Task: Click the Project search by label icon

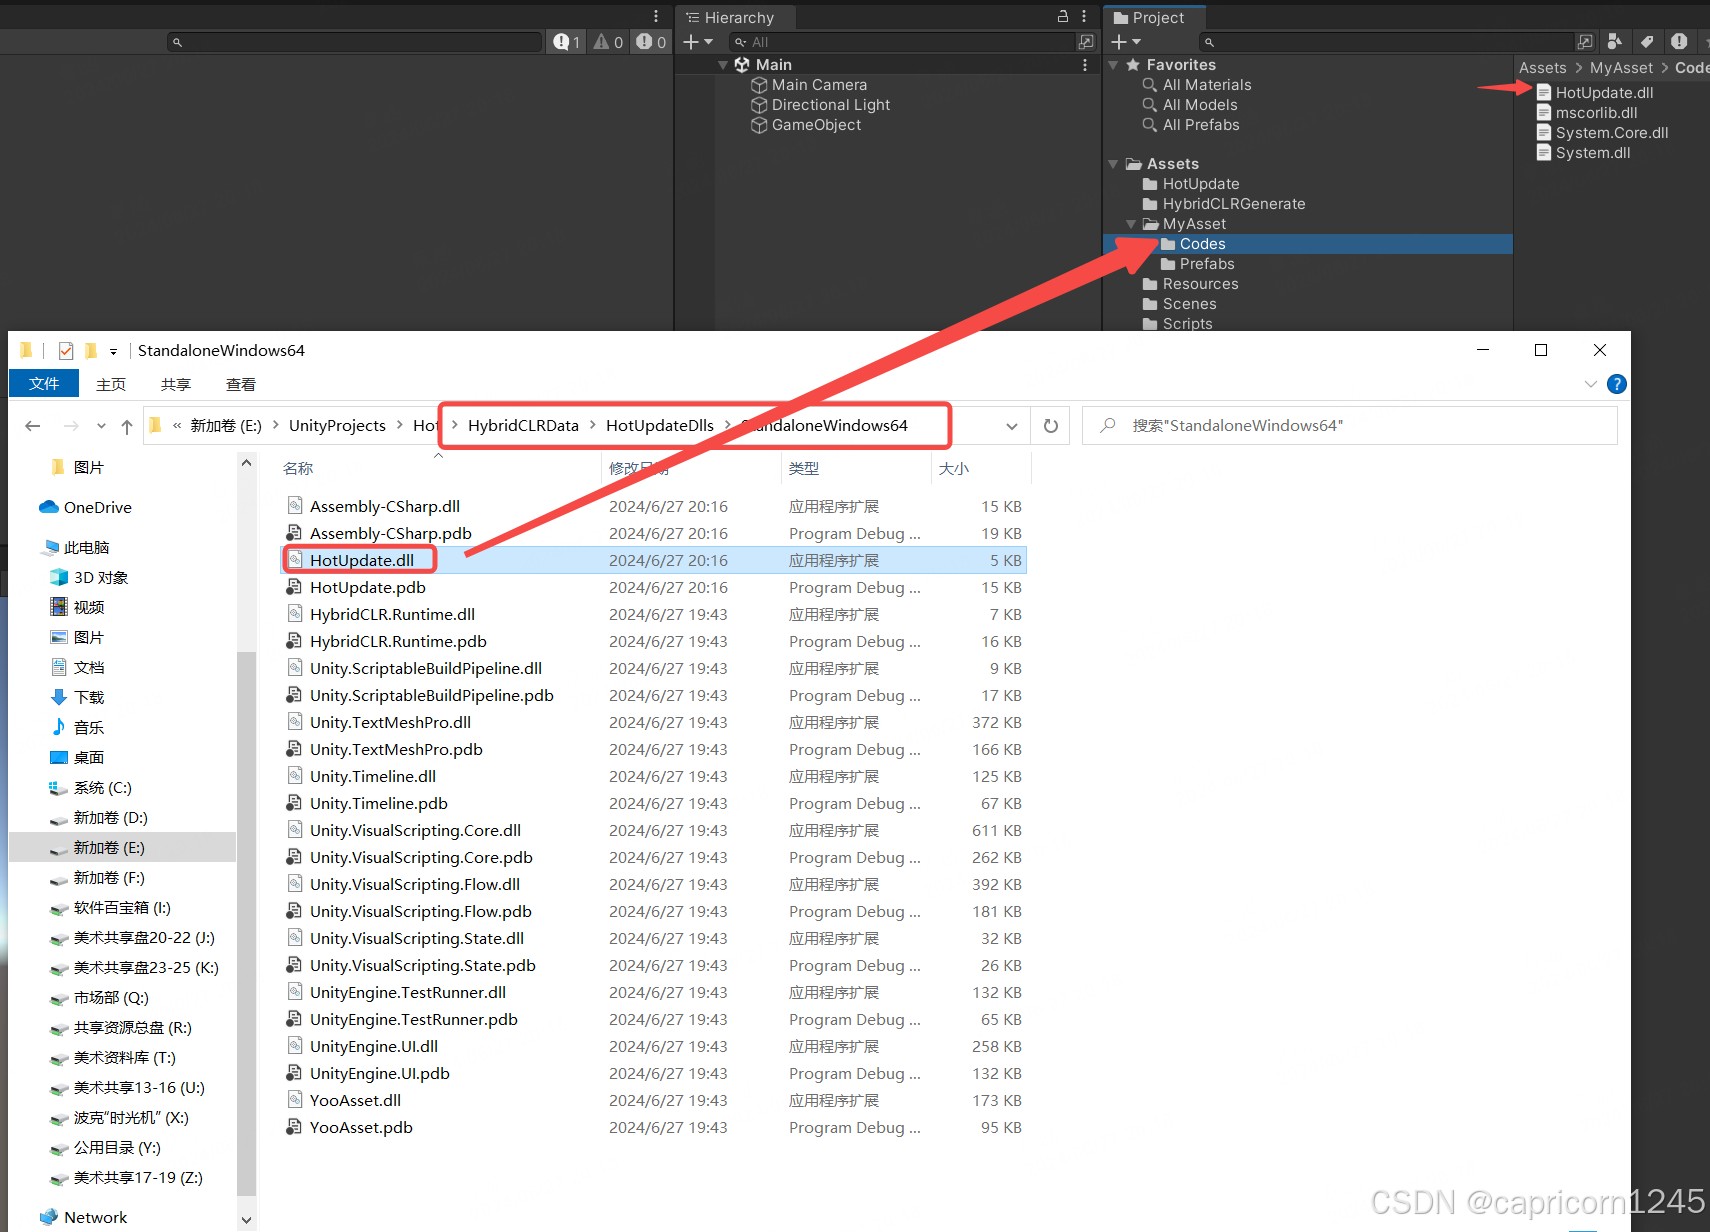Action: pos(1647,42)
